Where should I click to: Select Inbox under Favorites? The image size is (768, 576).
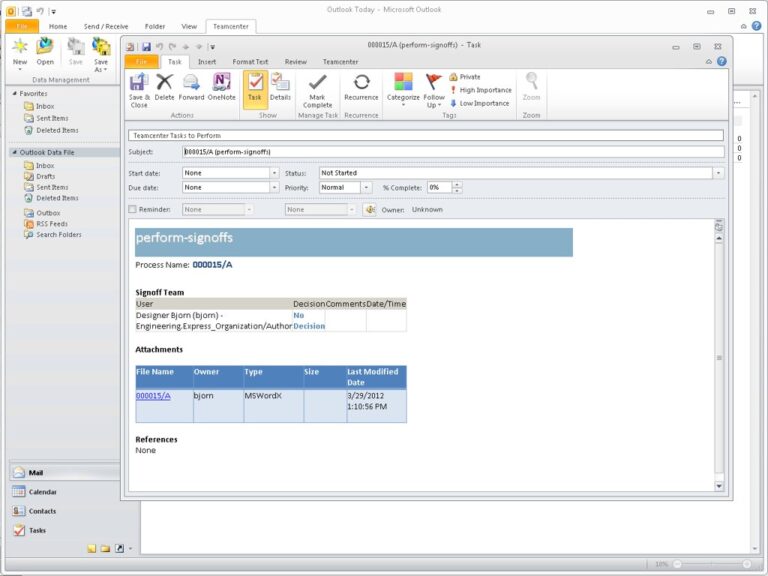(45, 106)
